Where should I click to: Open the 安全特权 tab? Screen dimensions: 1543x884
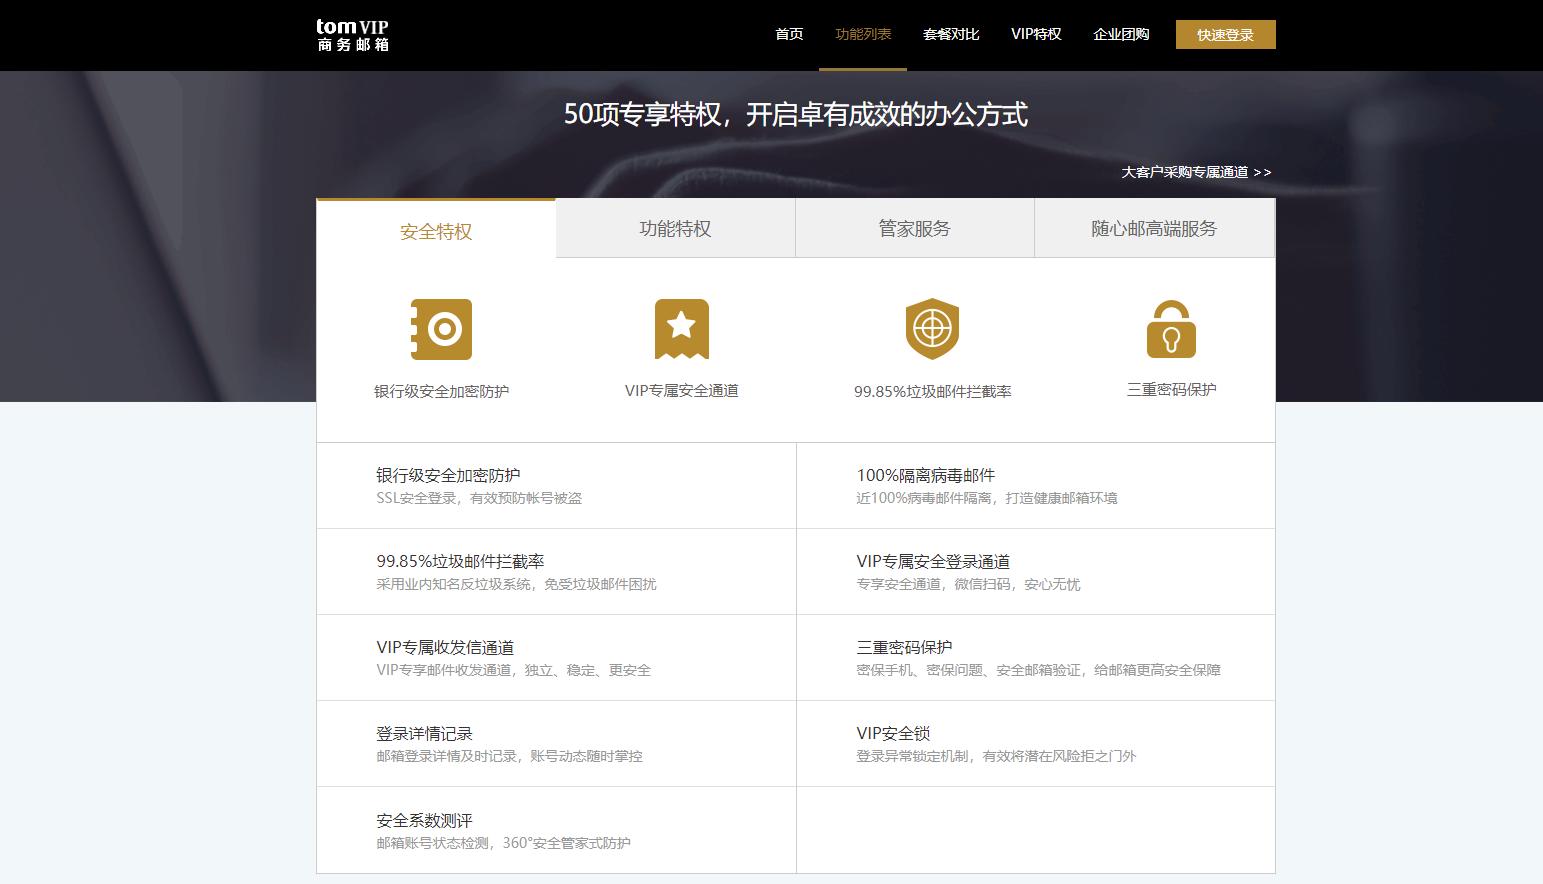point(435,231)
